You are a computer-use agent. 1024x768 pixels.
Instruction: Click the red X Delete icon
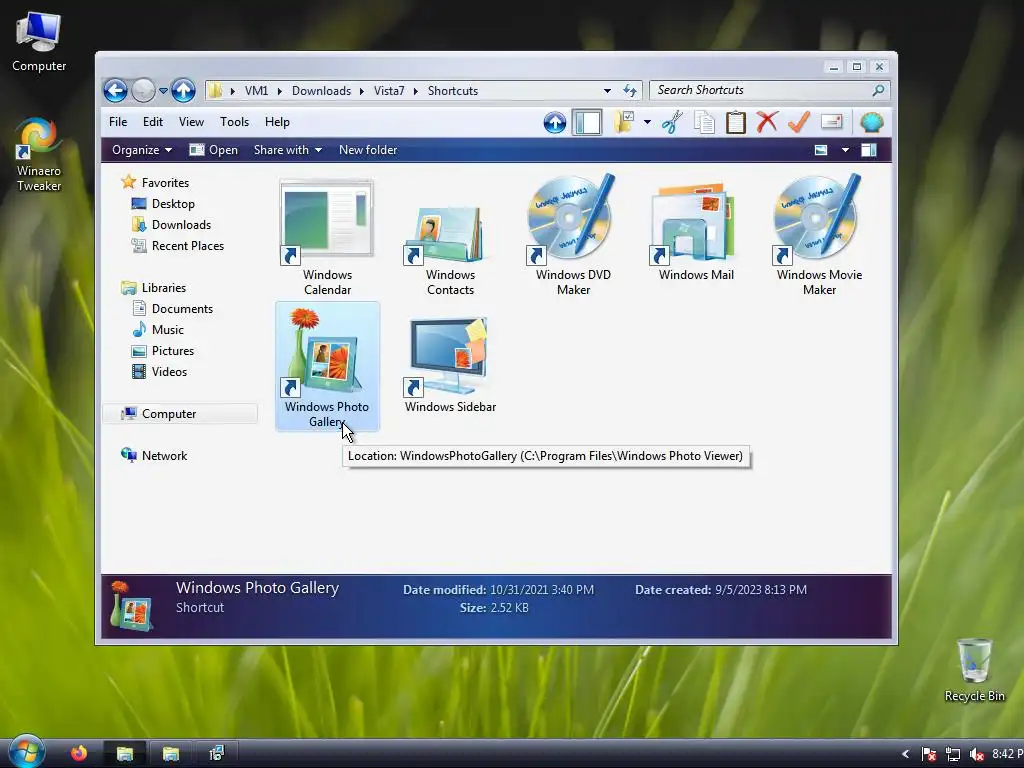(x=767, y=122)
